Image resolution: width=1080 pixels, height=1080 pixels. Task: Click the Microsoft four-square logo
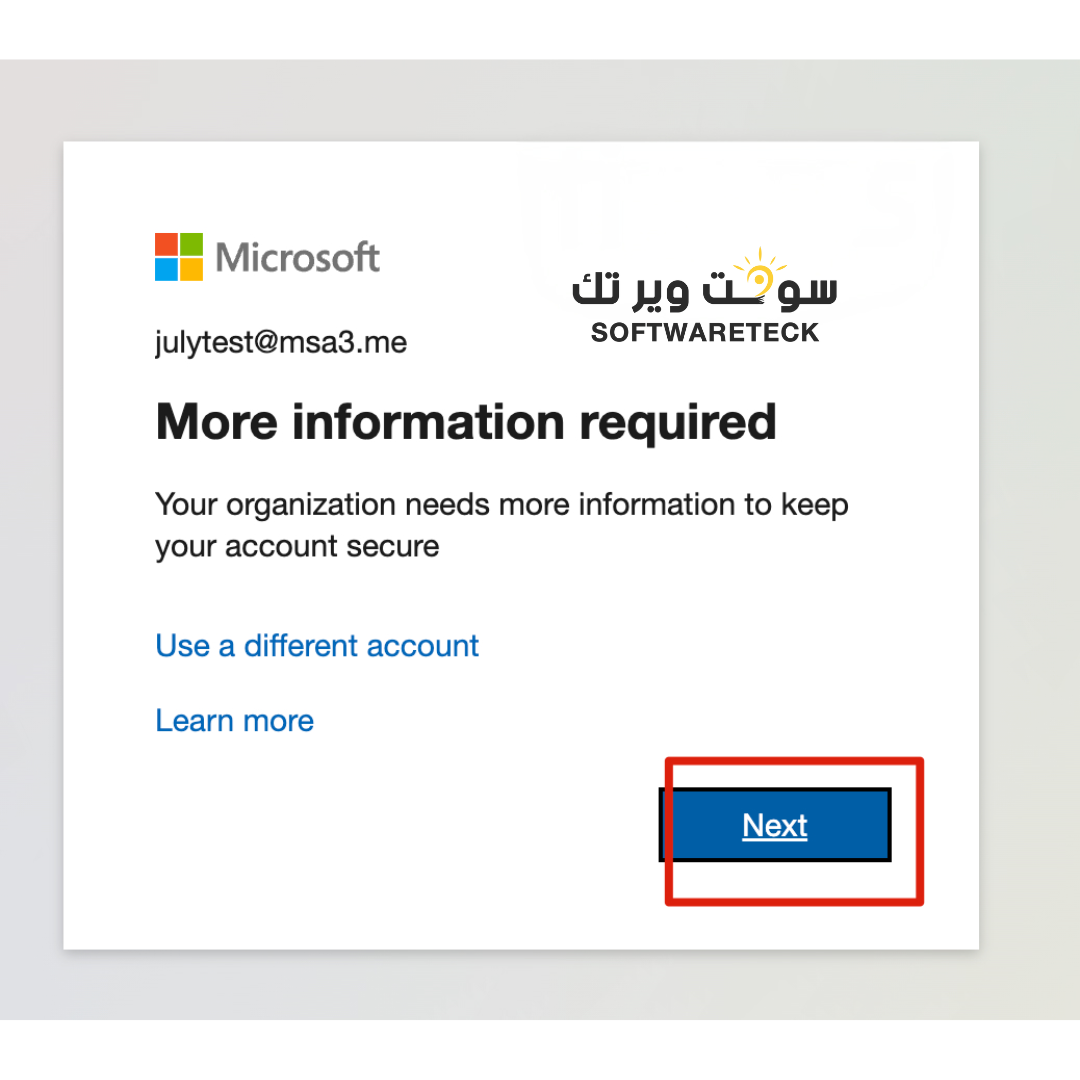click(179, 257)
